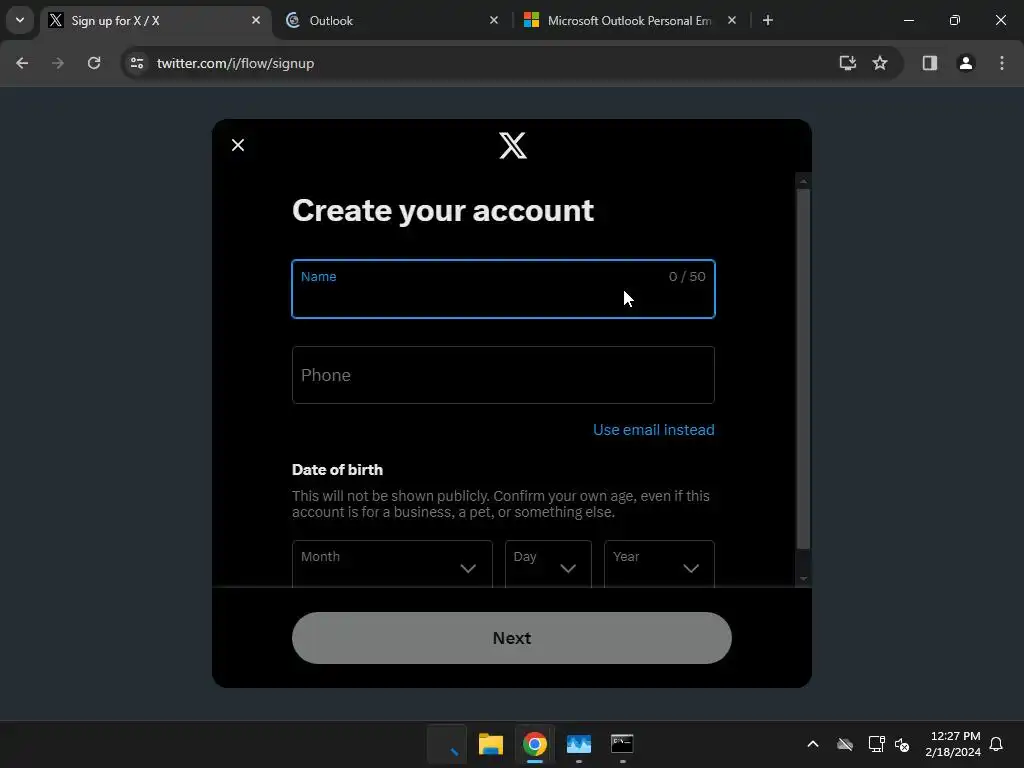Viewport: 1024px width, 768px height.
Task: Close the Sign up for X tab
Action: 256,20
